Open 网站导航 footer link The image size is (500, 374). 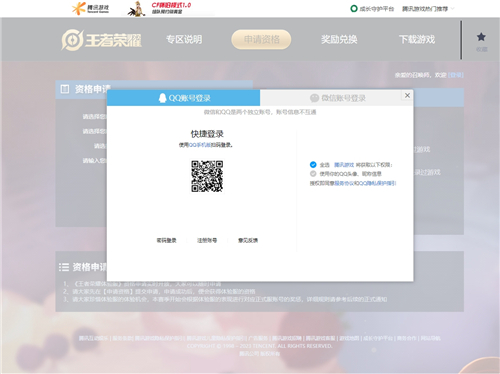click(x=430, y=338)
